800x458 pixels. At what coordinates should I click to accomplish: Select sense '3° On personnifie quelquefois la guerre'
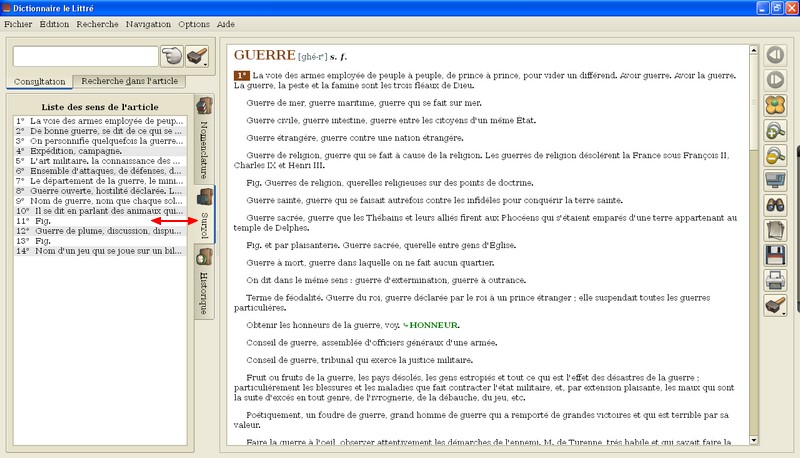click(99, 141)
